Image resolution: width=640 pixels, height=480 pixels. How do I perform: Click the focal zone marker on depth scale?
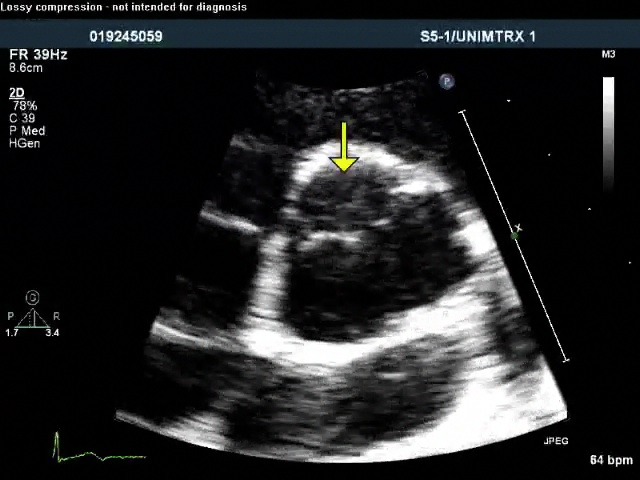pos(516,232)
